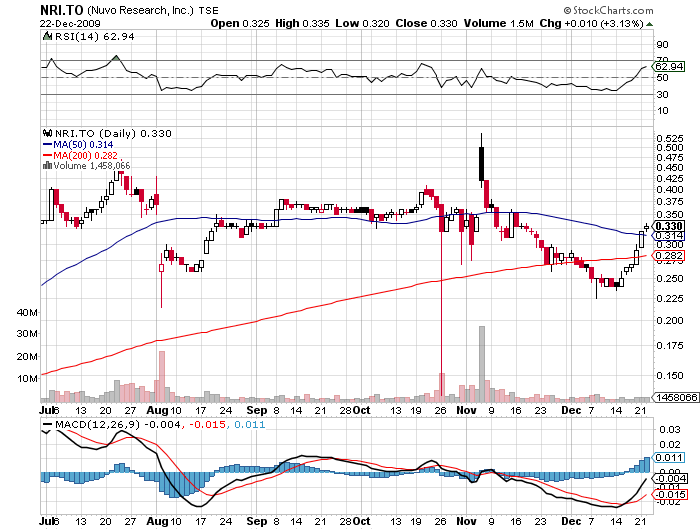This screenshot has width=700, height=530.
Task: Click the black MACD legend line
Action: point(47,424)
